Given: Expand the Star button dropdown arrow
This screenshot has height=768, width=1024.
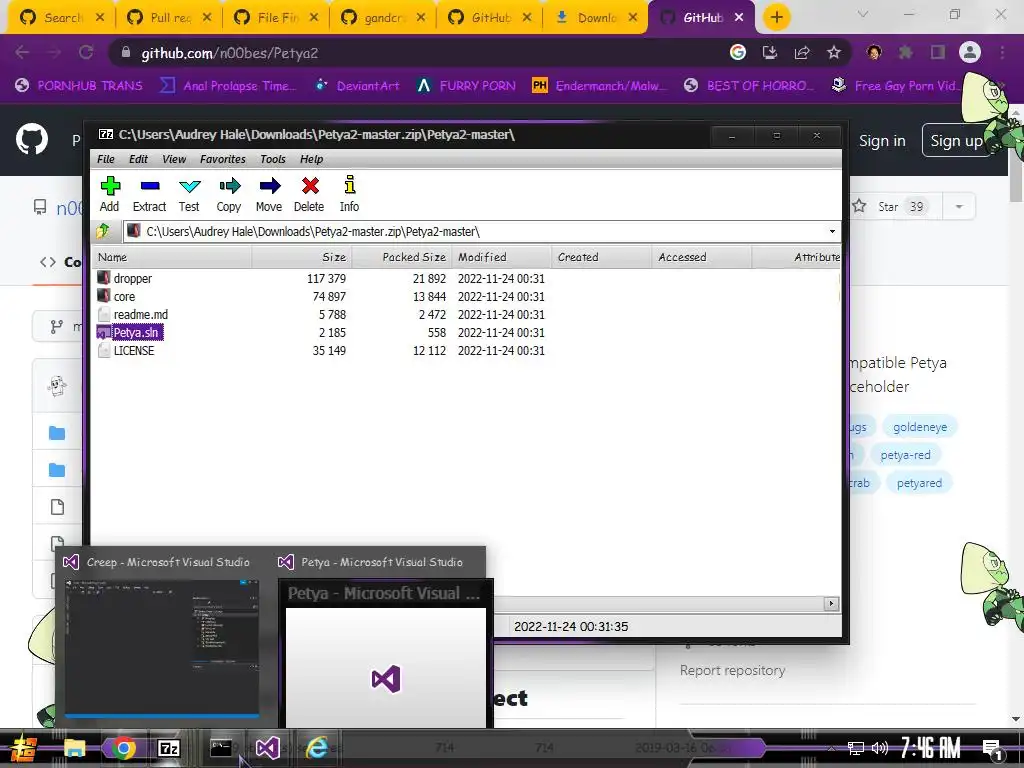Looking at the screenshot, I should click(959, 206).
